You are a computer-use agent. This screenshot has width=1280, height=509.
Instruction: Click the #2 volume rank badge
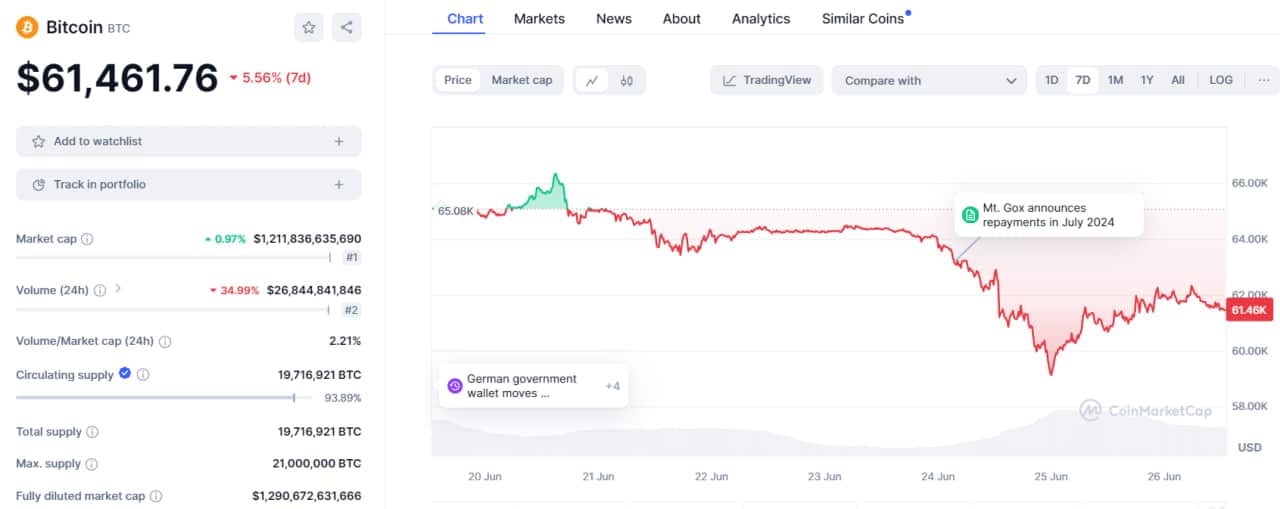351,310
